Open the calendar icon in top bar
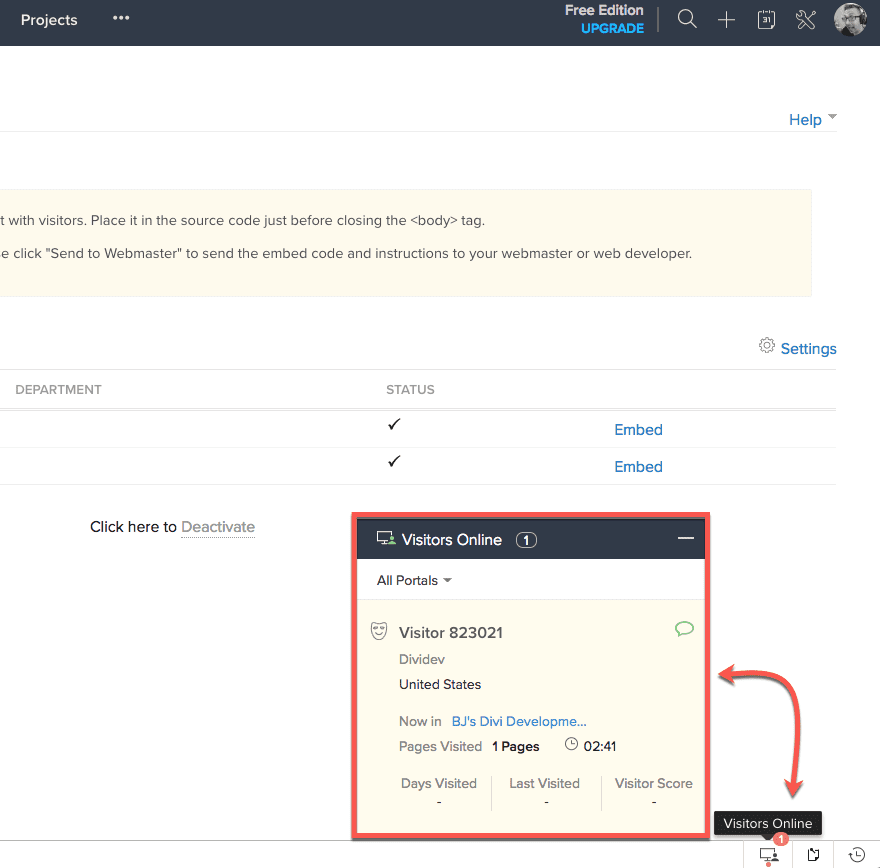The height and width of the screenshot is (868, 880). click(766, 19)
